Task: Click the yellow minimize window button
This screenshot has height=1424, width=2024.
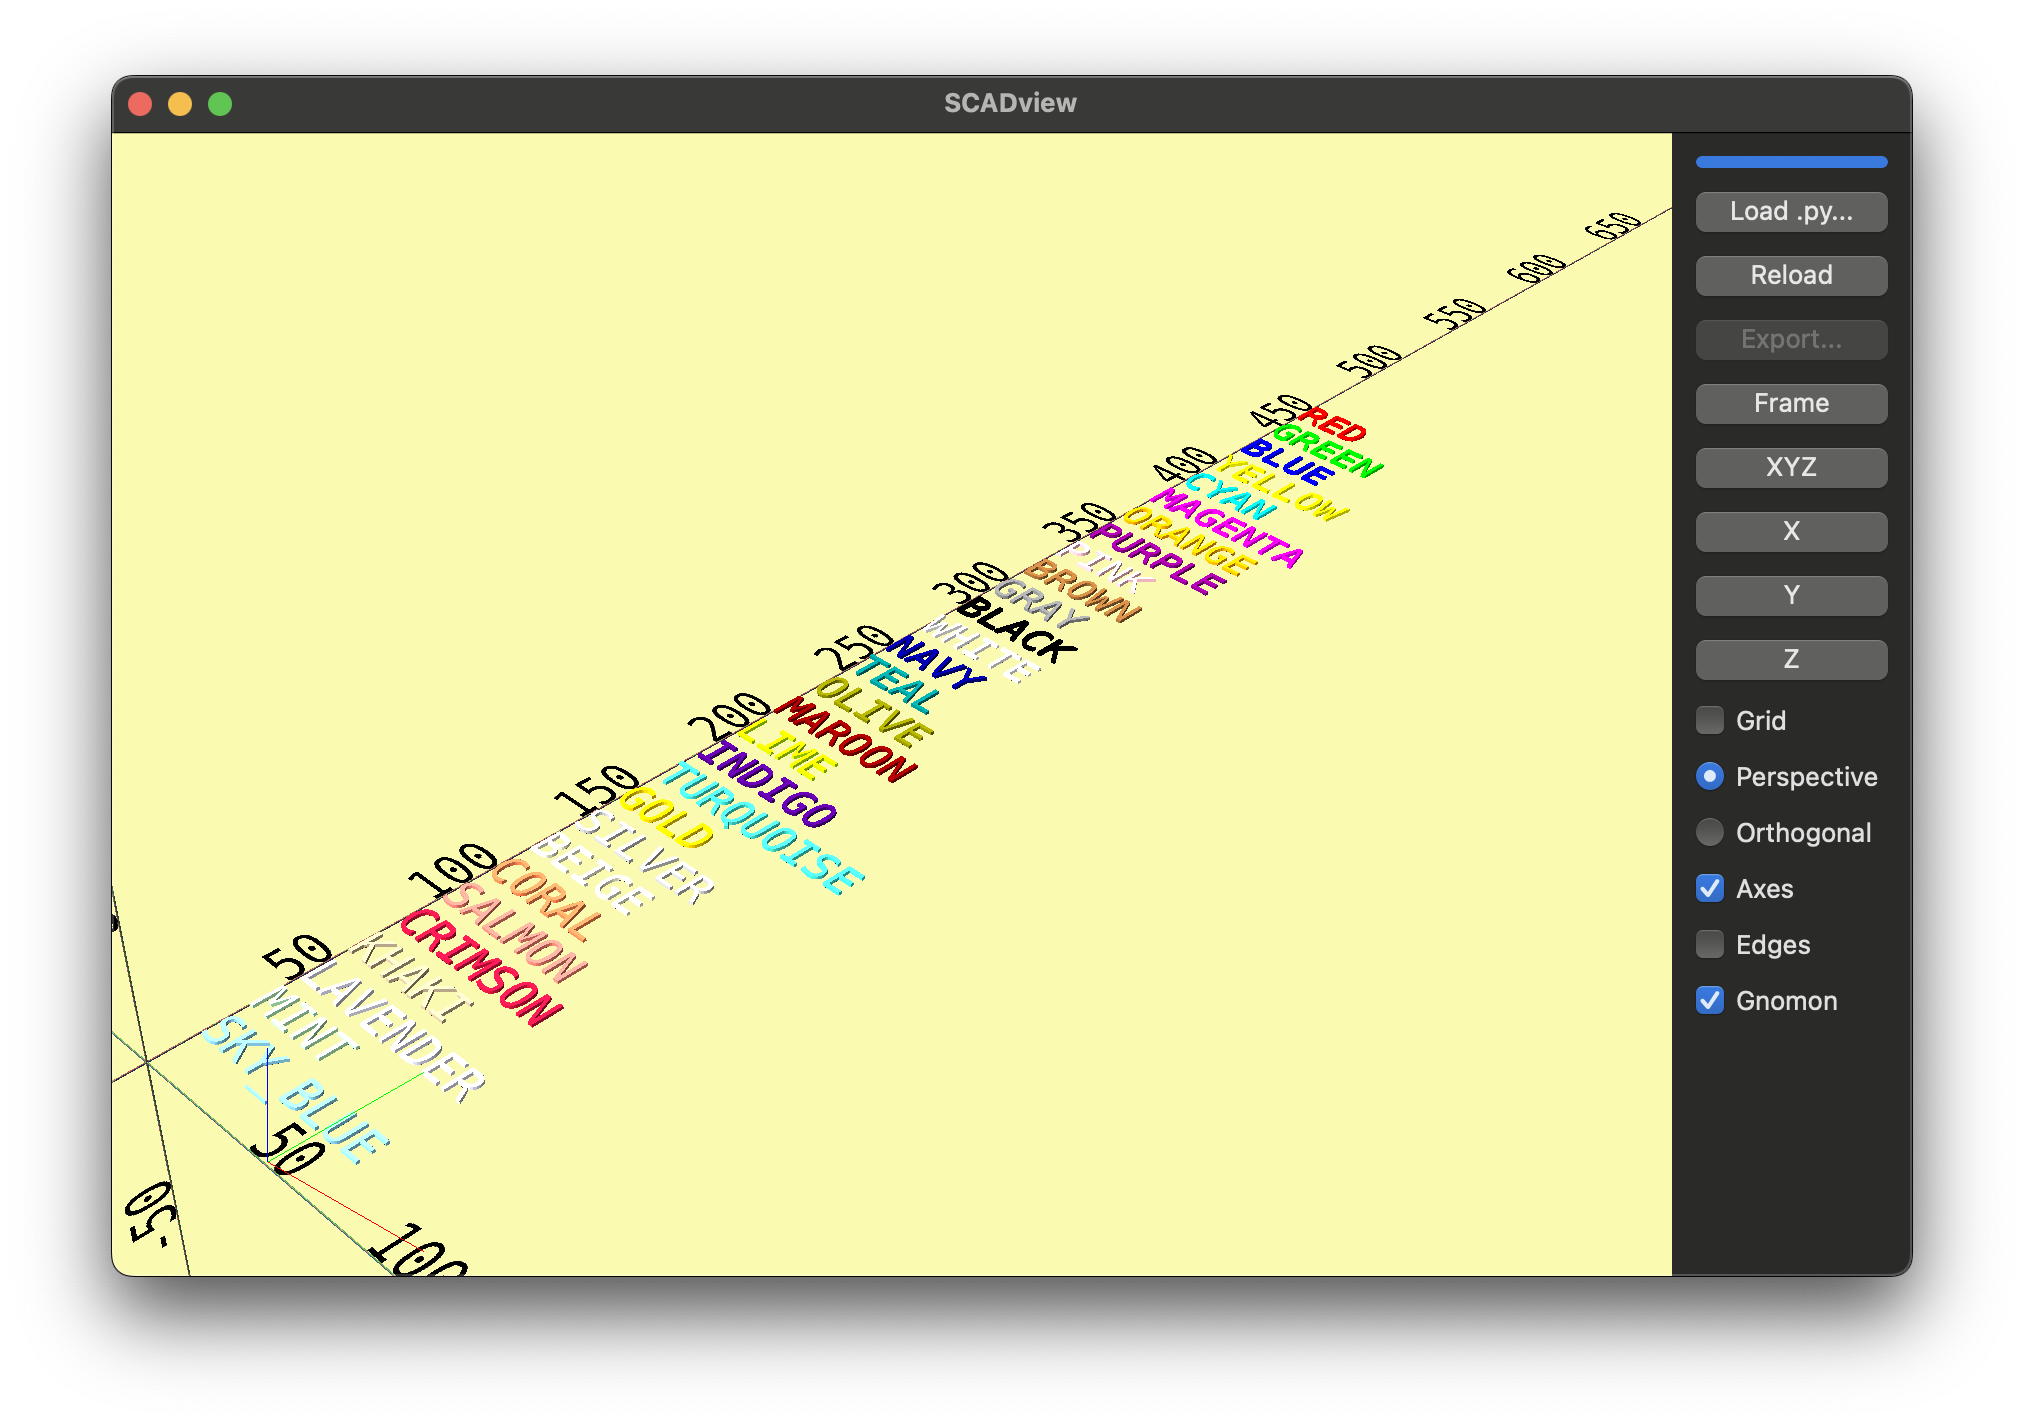Action: [x=180, y=104]
